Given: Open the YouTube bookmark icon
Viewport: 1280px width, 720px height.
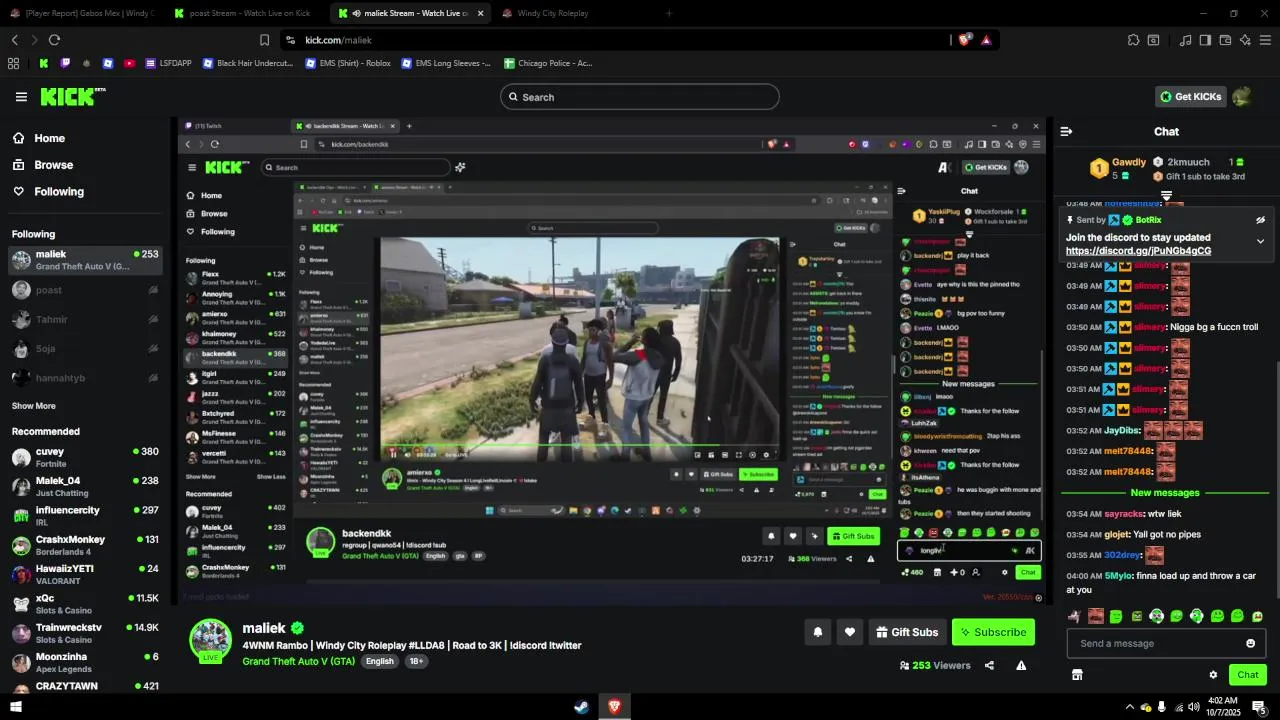Looking at the screenshot, I should coord(129,63).
